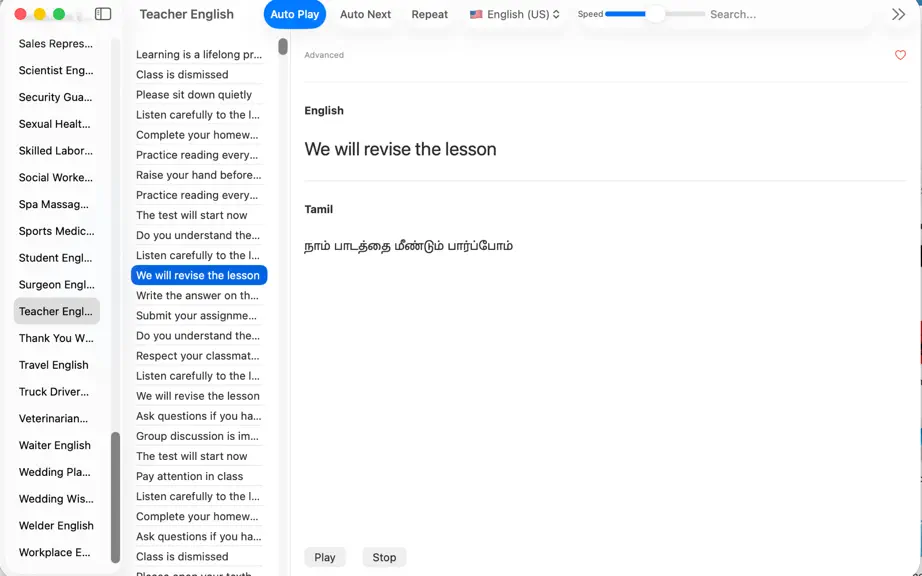Open the Sales Representative category
Screen dimensions: 922x576
coord(56,43)
